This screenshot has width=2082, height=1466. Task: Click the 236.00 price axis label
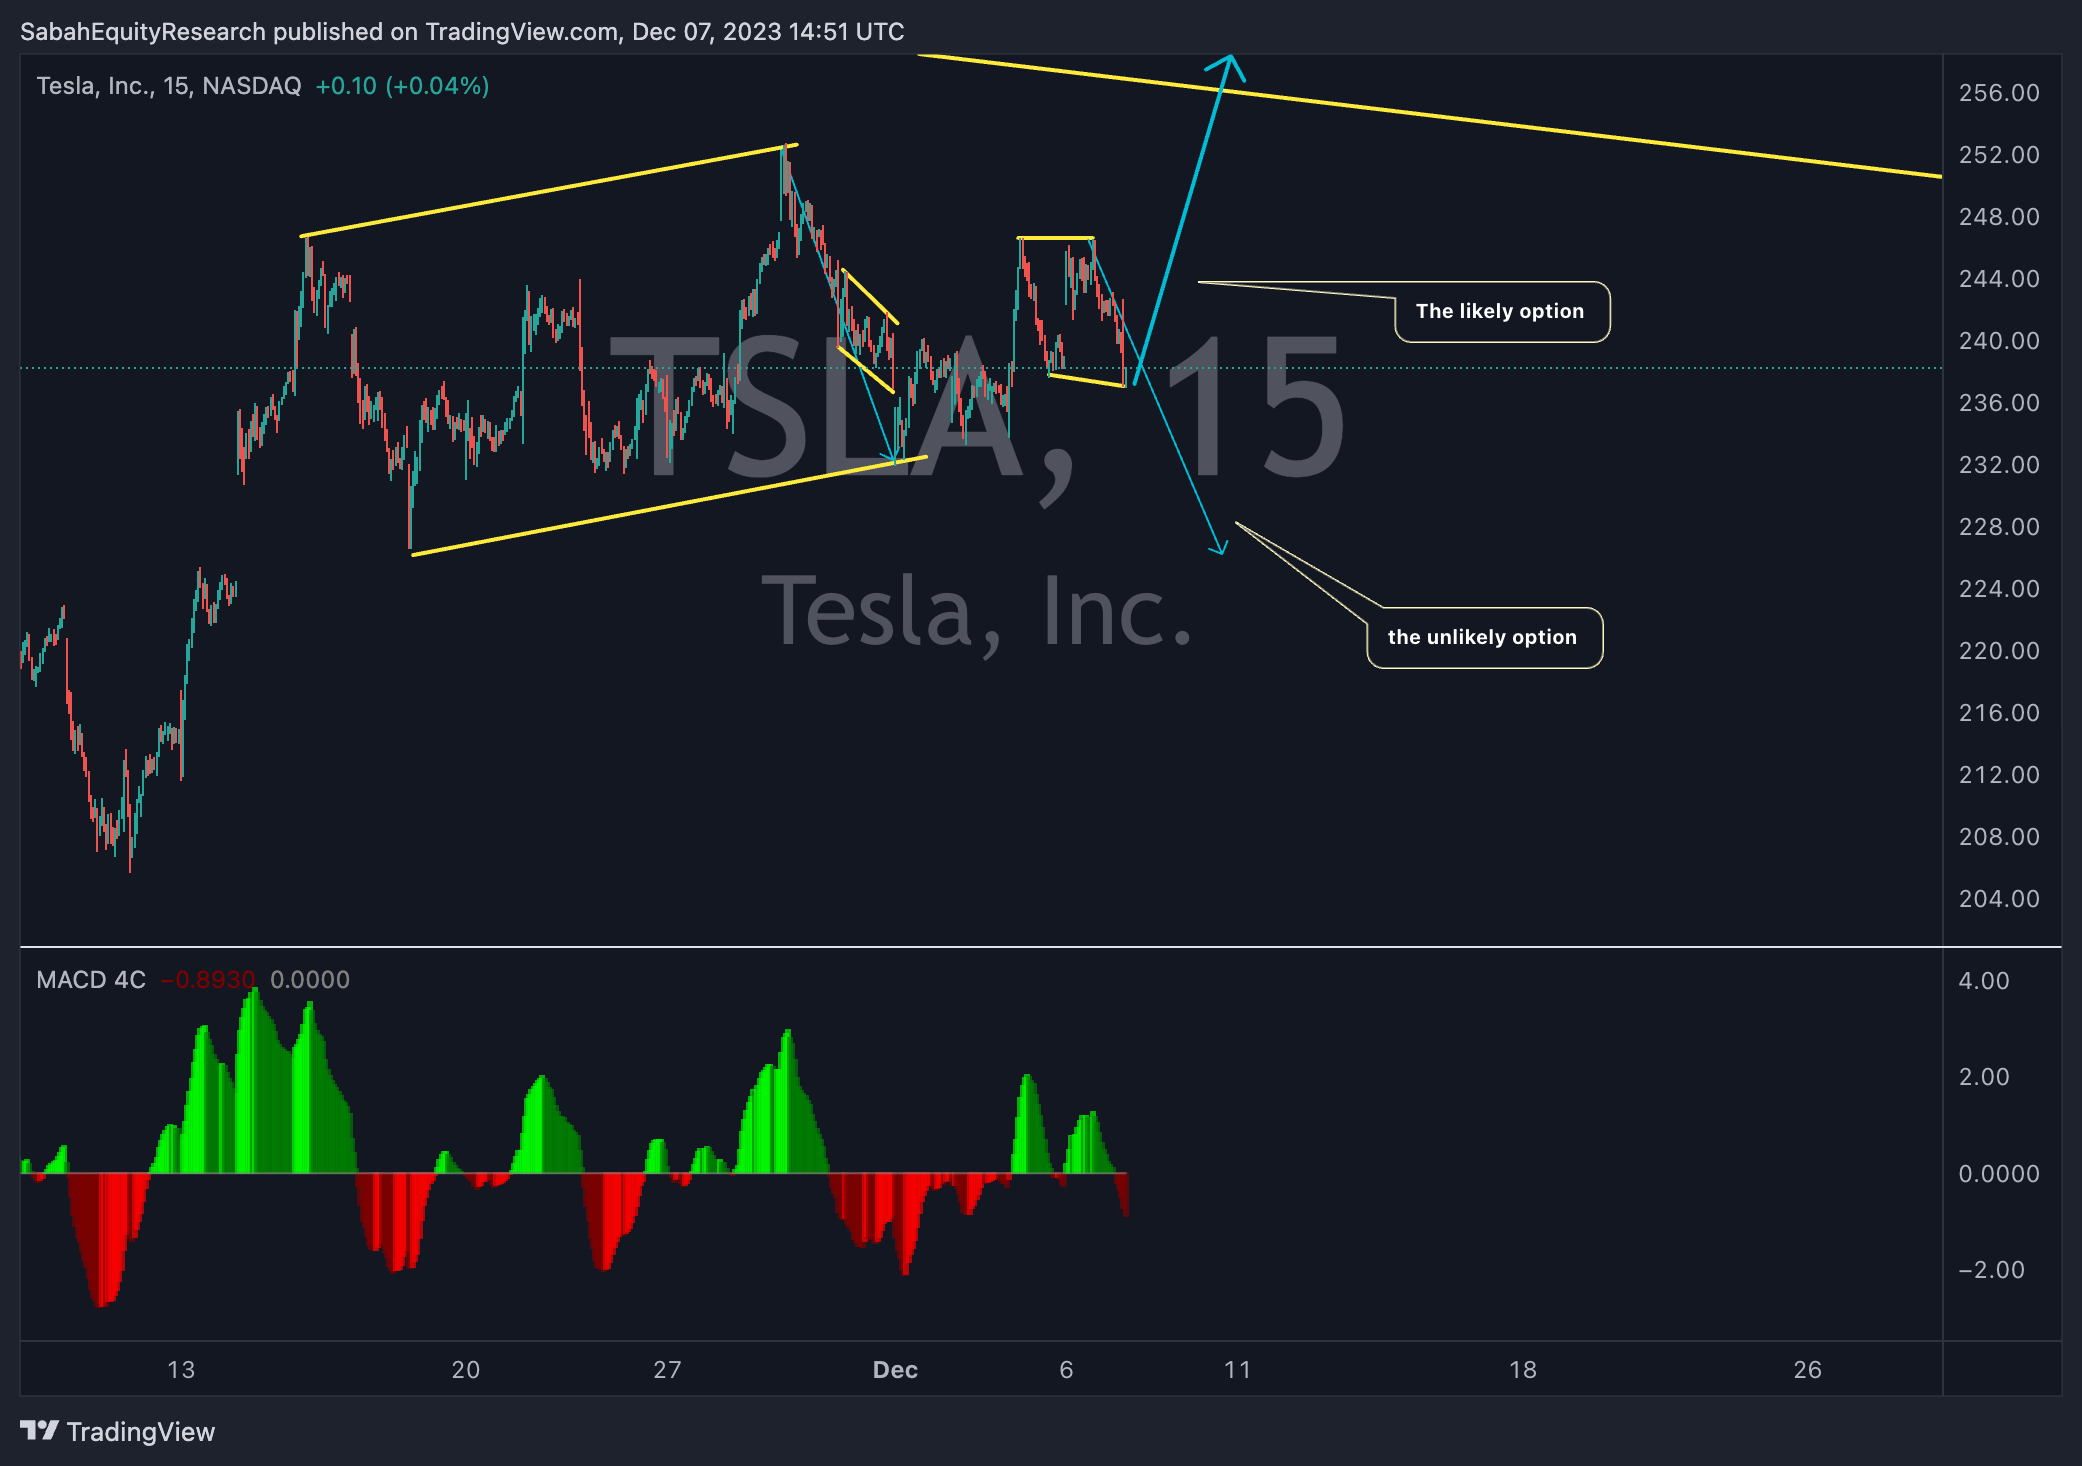point(1999,403)
